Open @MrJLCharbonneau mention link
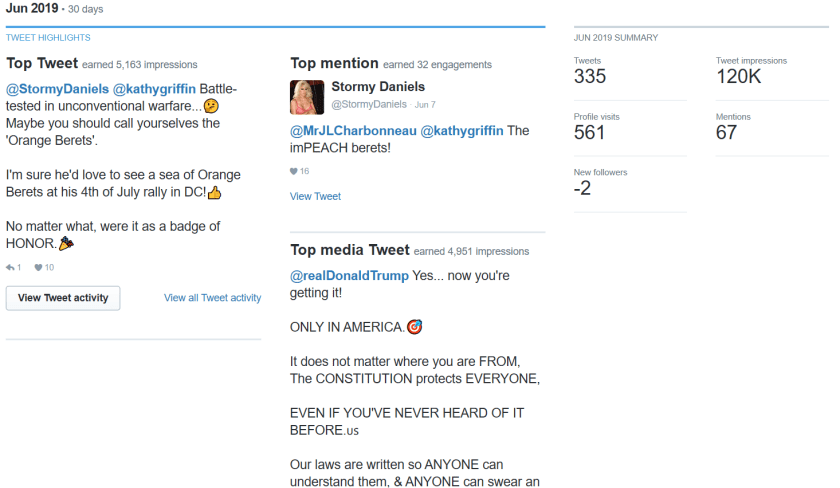This screenshot has width=840, height=488. [x=353, y=131]
